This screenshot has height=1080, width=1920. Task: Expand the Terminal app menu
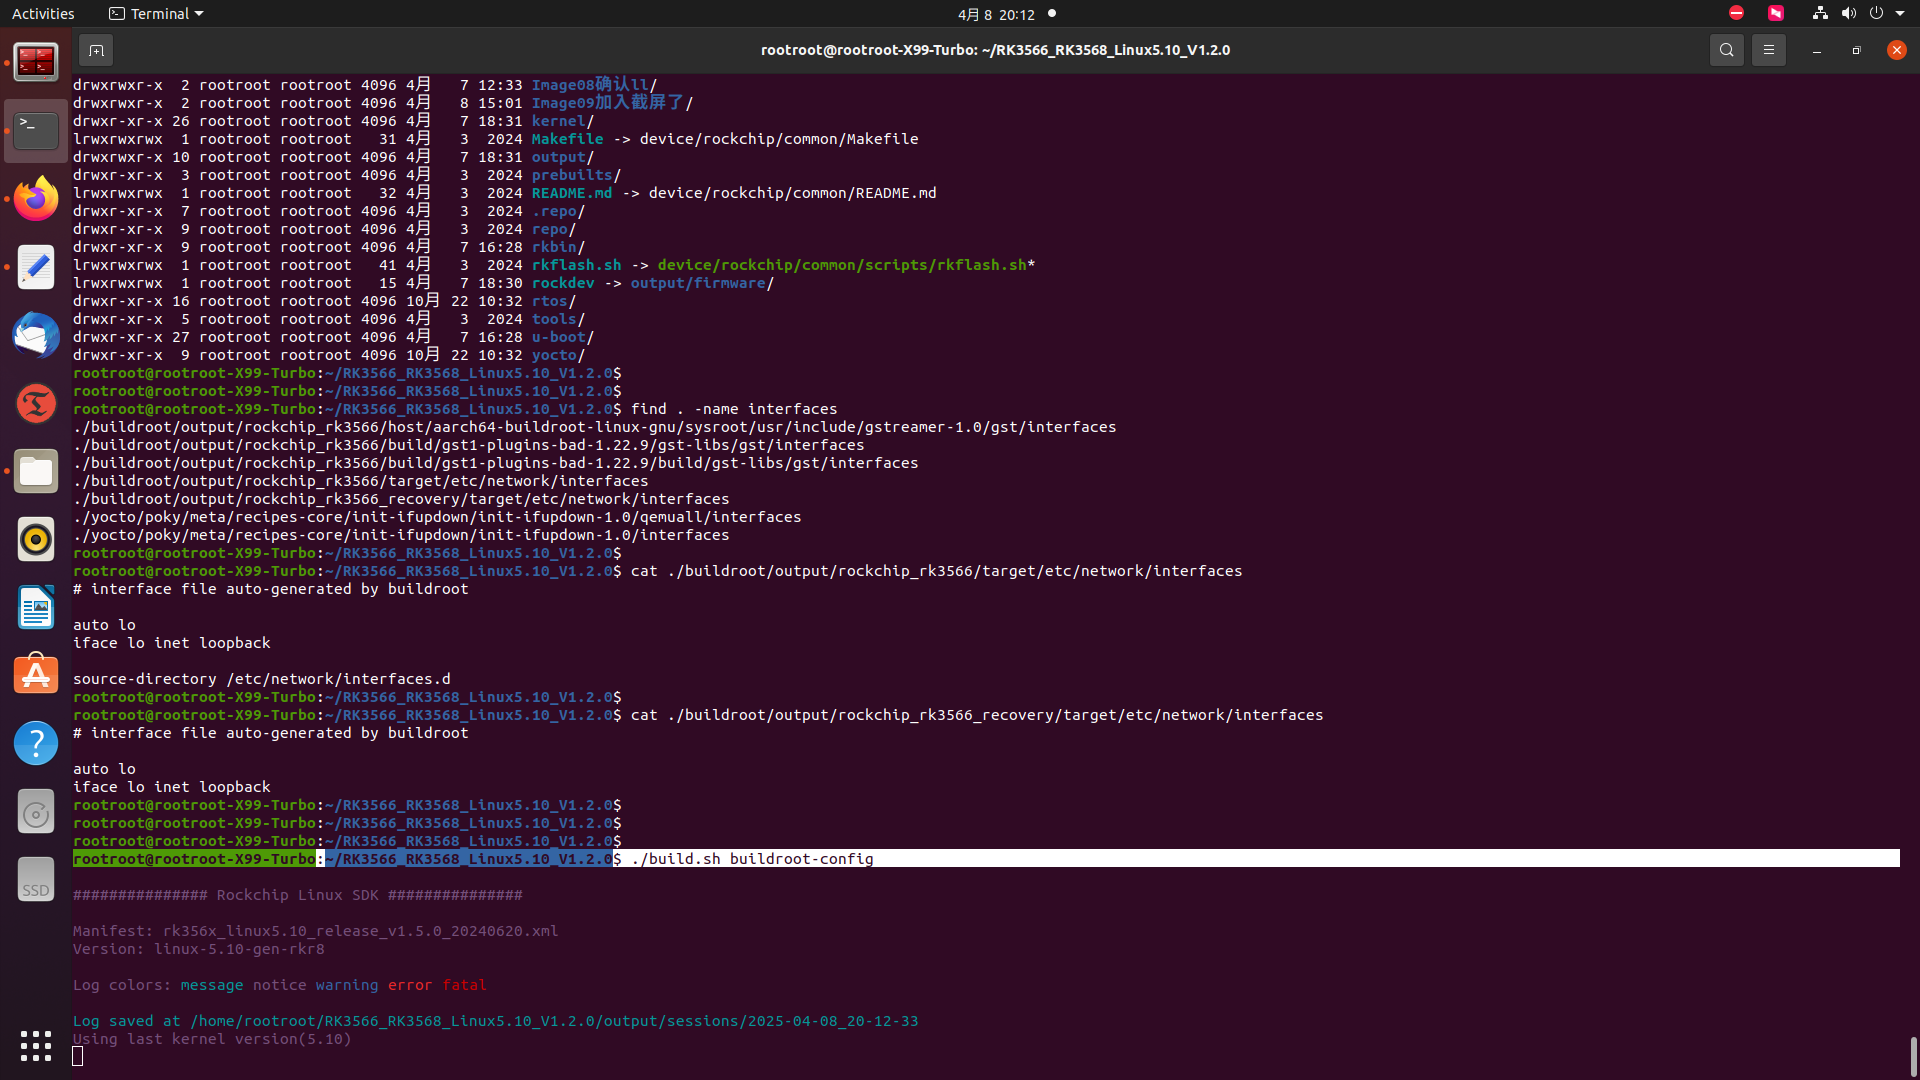click(x=156, y=14)
